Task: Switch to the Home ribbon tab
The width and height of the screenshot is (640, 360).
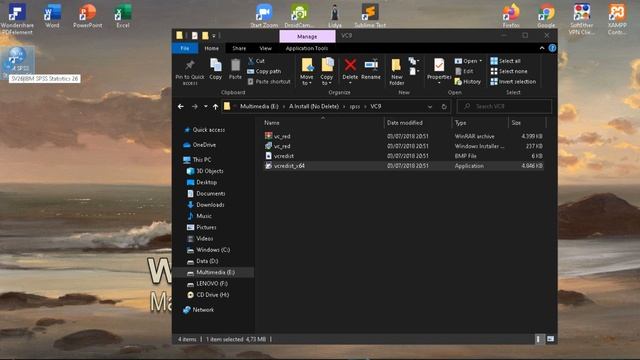Action: tap(211, 48)
